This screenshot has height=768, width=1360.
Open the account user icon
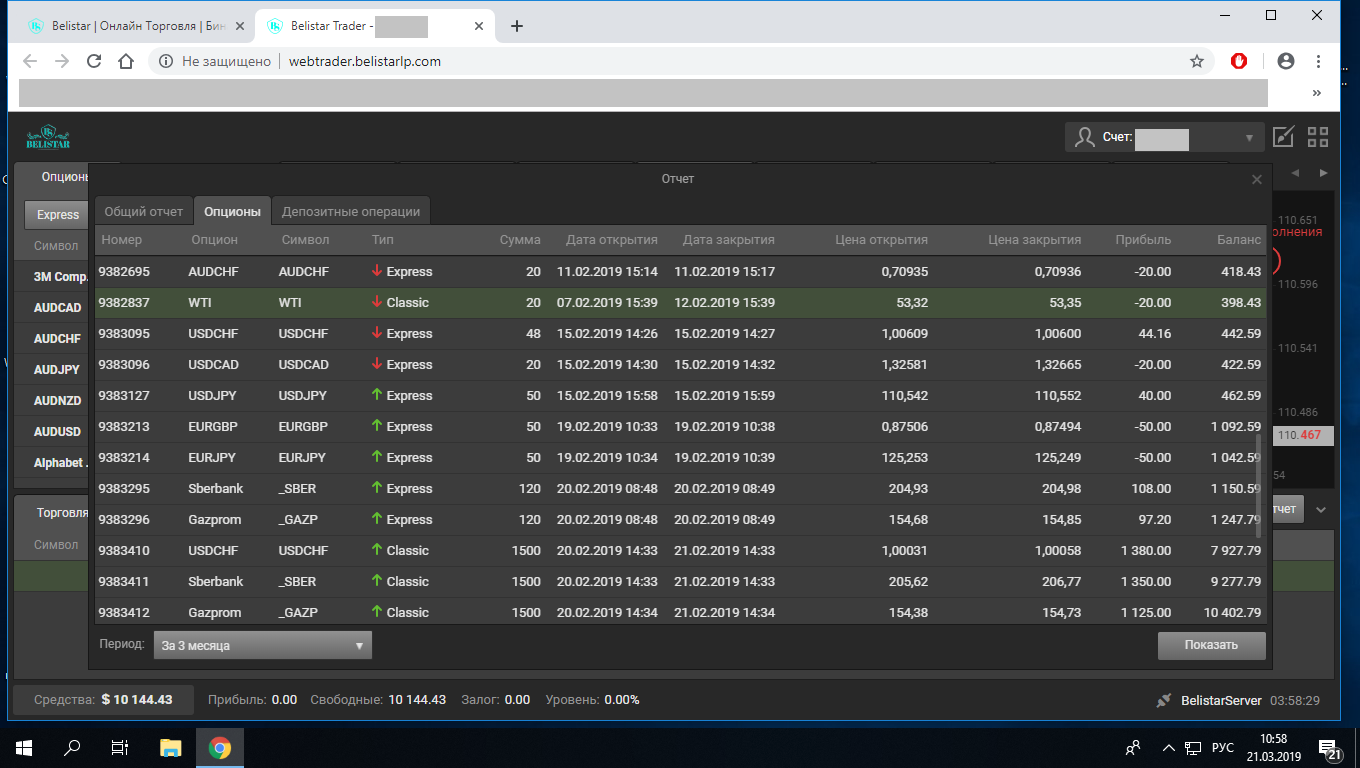pos(1085,138)
